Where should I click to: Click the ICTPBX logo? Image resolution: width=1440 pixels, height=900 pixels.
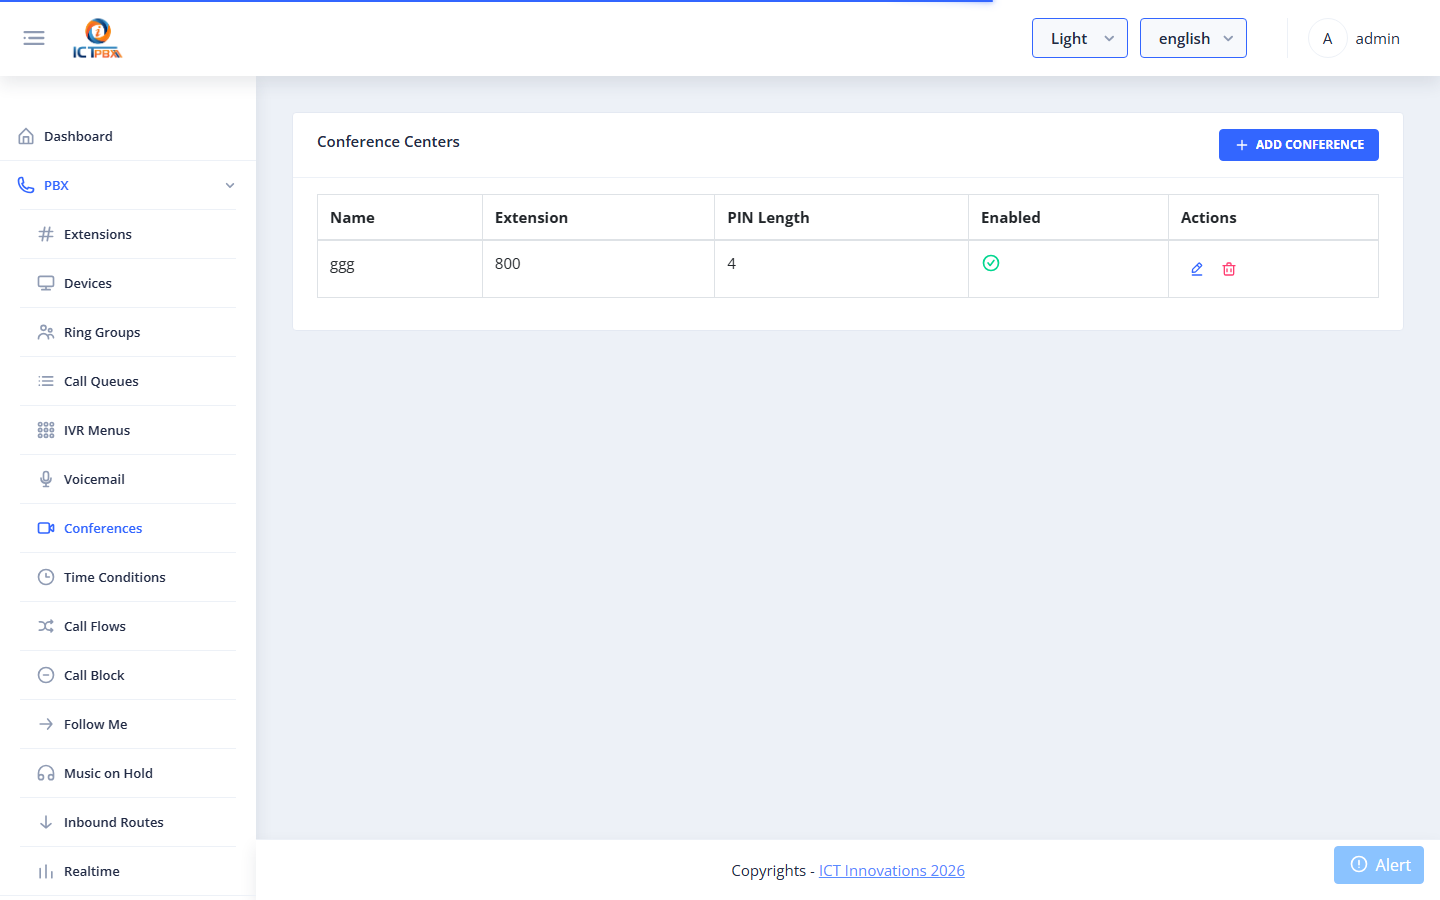[x=97, y=38]
